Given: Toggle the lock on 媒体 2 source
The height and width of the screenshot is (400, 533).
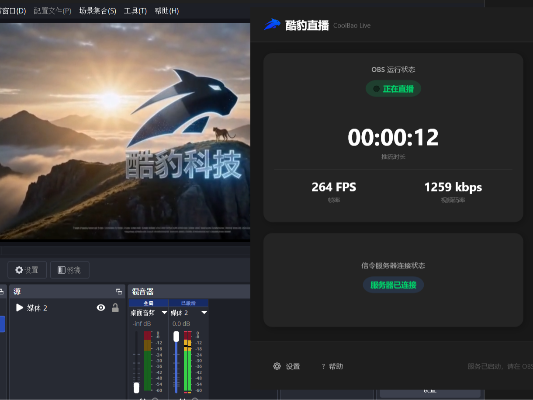Looking at the screenshot, I should (115, 308).
